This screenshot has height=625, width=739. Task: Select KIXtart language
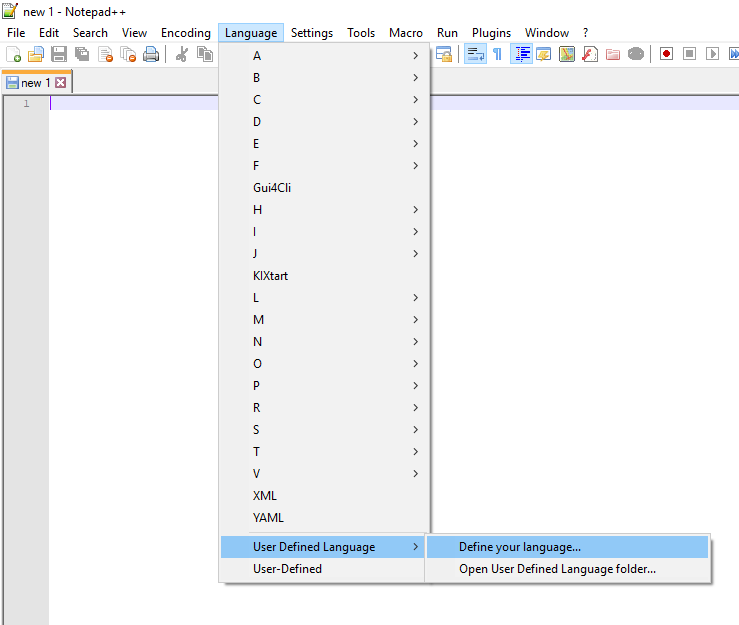(x=325, y=276)
